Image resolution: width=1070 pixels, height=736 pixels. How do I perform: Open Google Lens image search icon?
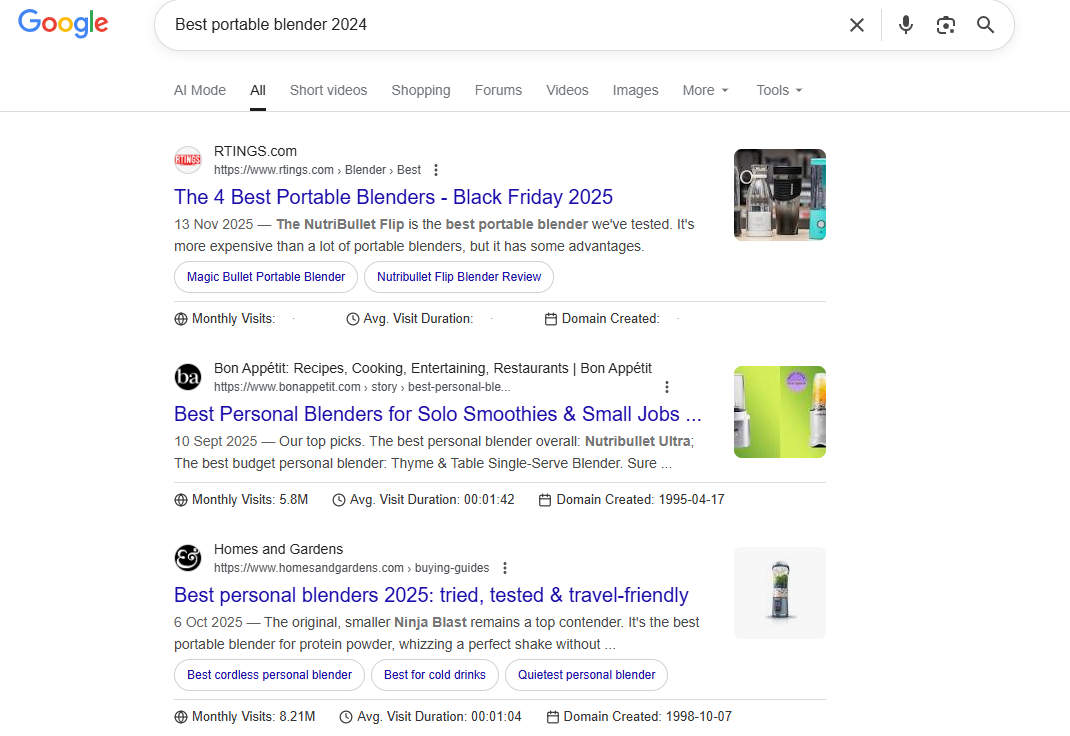pyautogui.click(x=945, y=25)
